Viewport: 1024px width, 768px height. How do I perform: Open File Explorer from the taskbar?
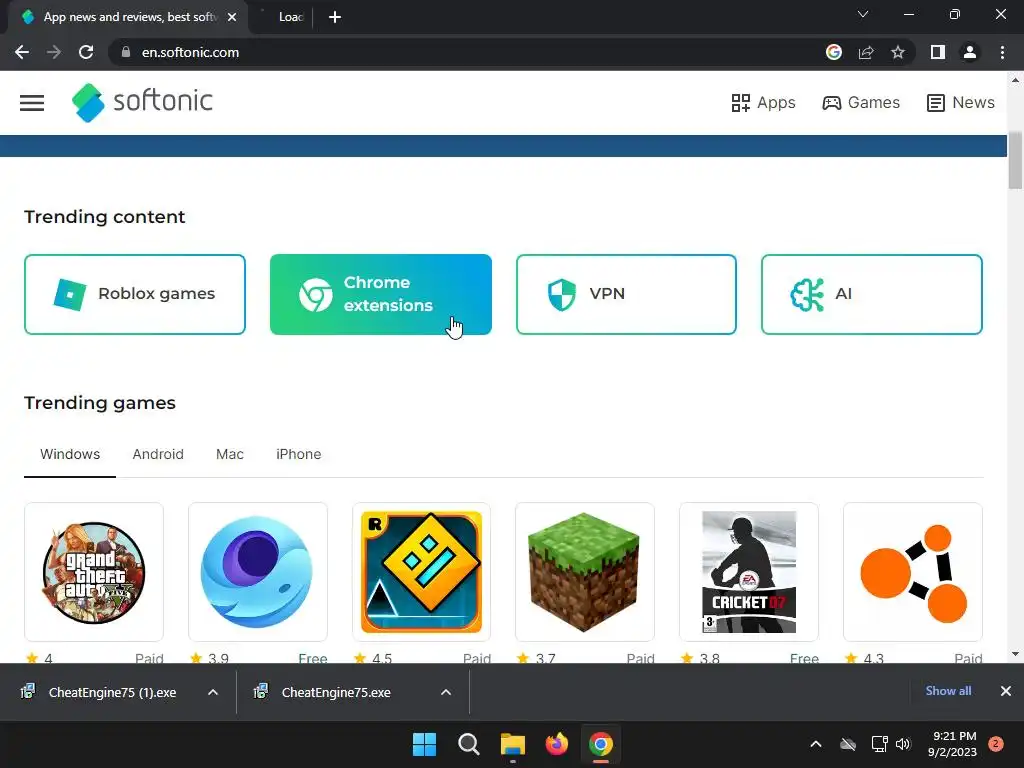click(513, 744)
